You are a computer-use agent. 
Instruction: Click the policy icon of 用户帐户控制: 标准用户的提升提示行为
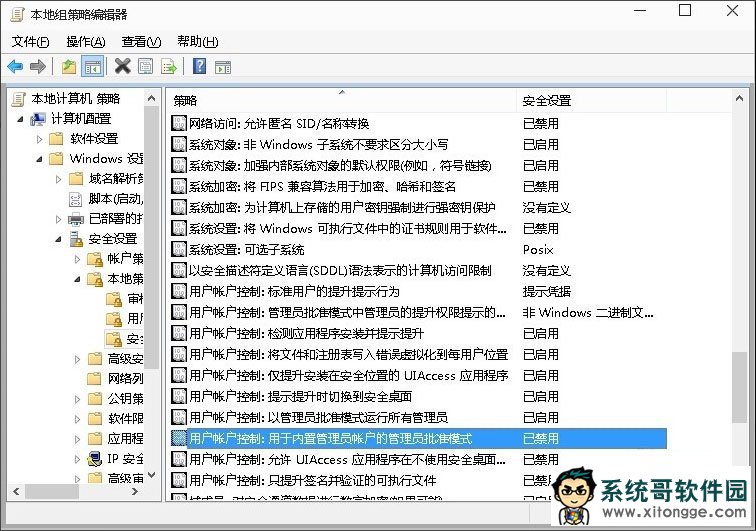[x=179, y=292]
